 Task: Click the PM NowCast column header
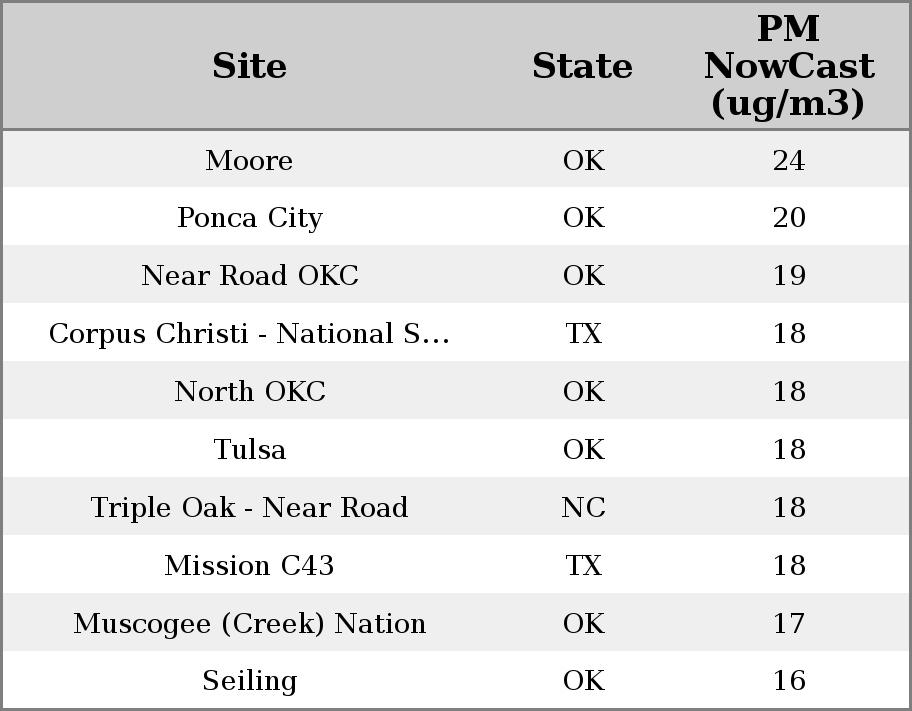(x=788, y=66)
